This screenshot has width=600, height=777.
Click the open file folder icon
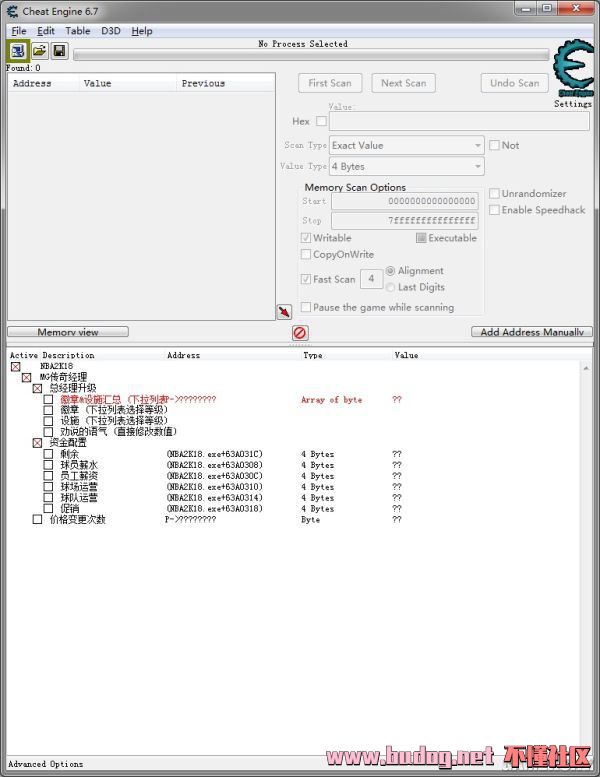click(40, 50)
